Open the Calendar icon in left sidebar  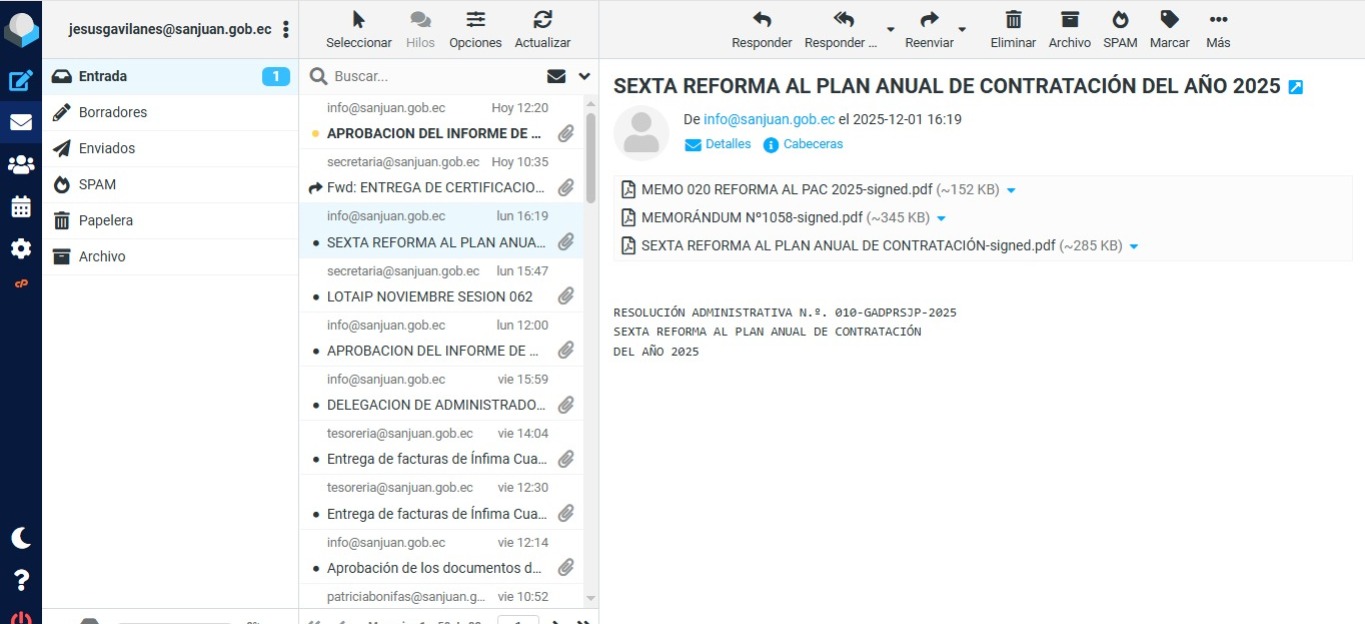coord(21,207)
